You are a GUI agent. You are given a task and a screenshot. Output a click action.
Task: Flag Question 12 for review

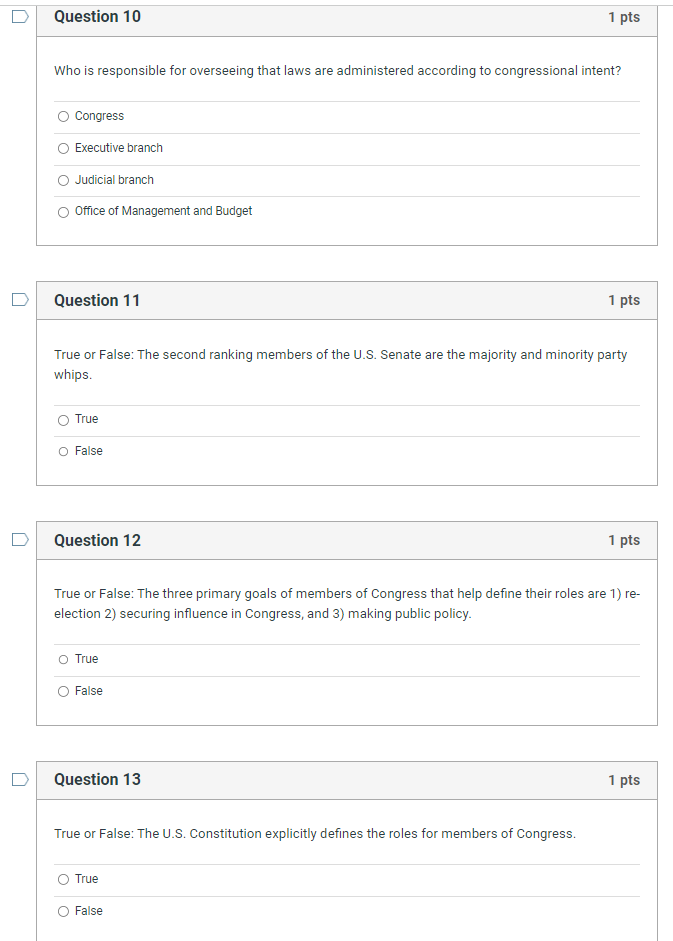tap(19, 539)
